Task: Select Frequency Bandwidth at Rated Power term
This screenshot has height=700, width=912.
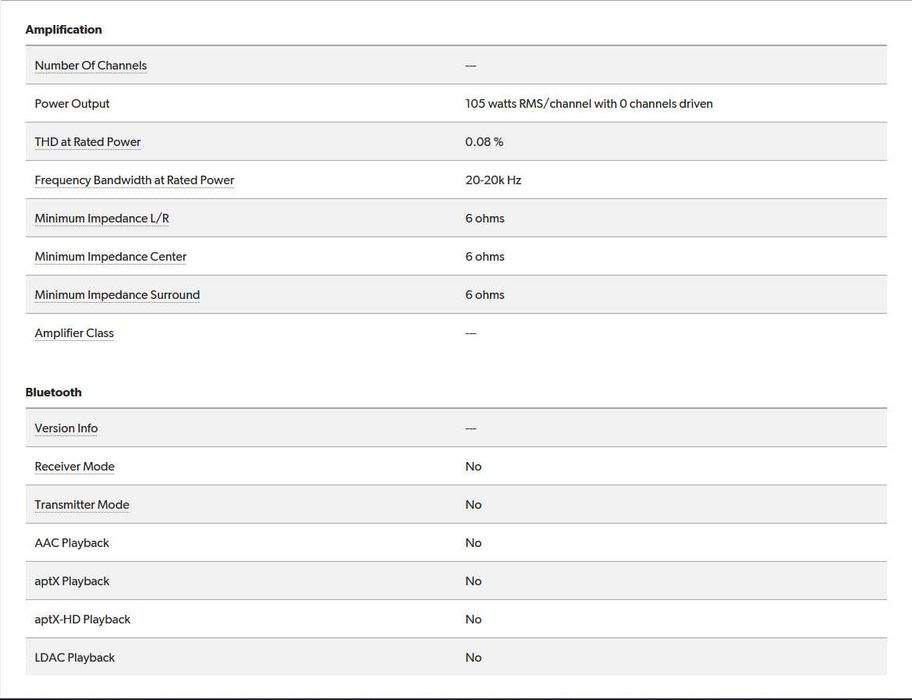Action: pyautogui.click(x=134, y=180)
